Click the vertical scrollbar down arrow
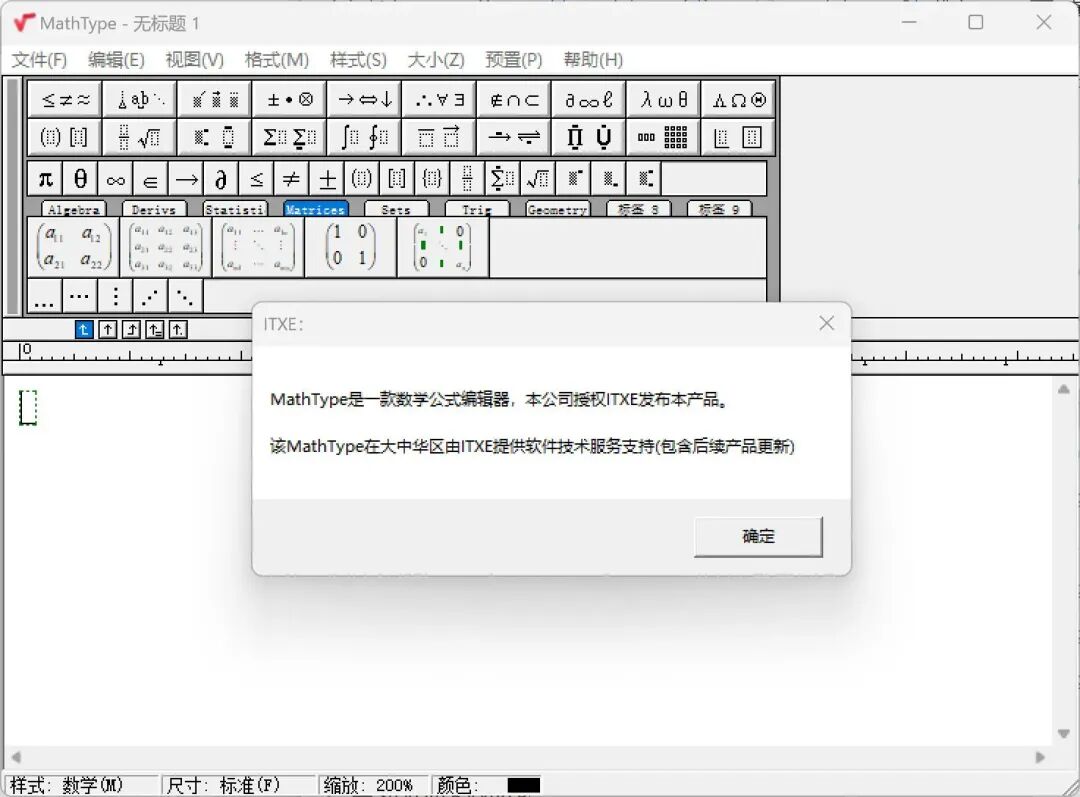The image size is (1080, 797). pos(1063,734)
